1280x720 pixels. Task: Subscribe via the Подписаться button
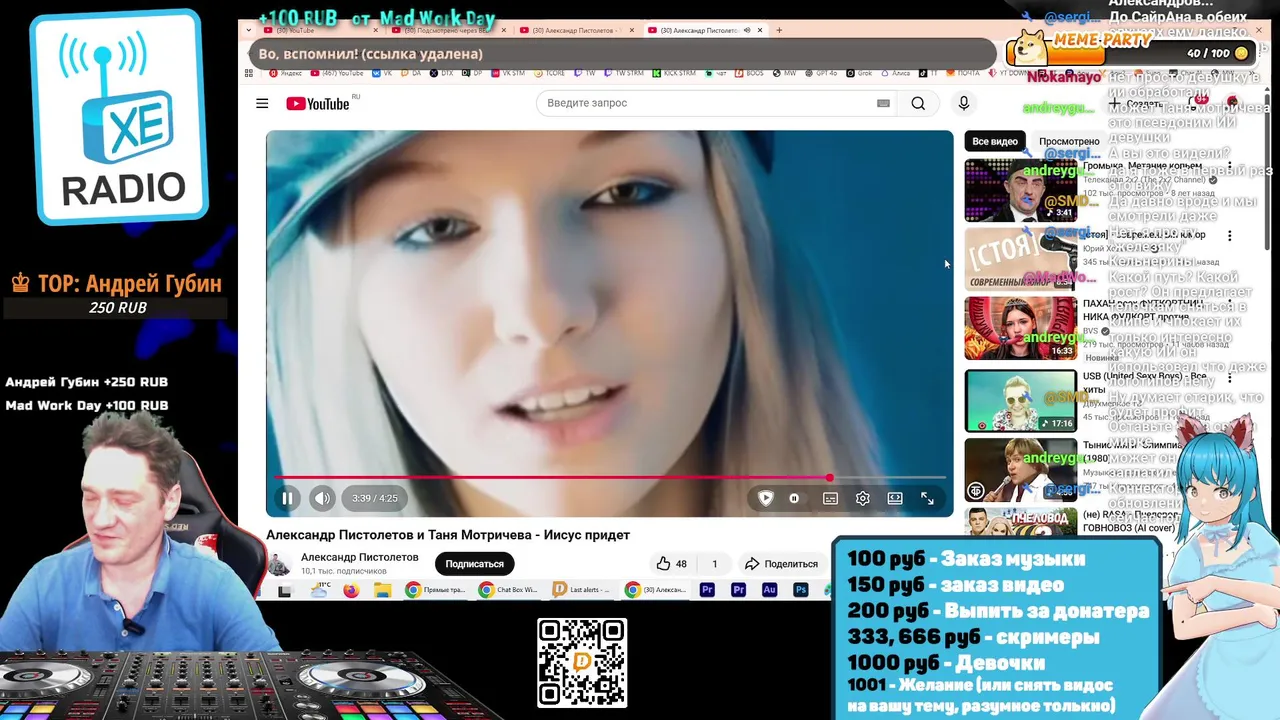[474, 564]
